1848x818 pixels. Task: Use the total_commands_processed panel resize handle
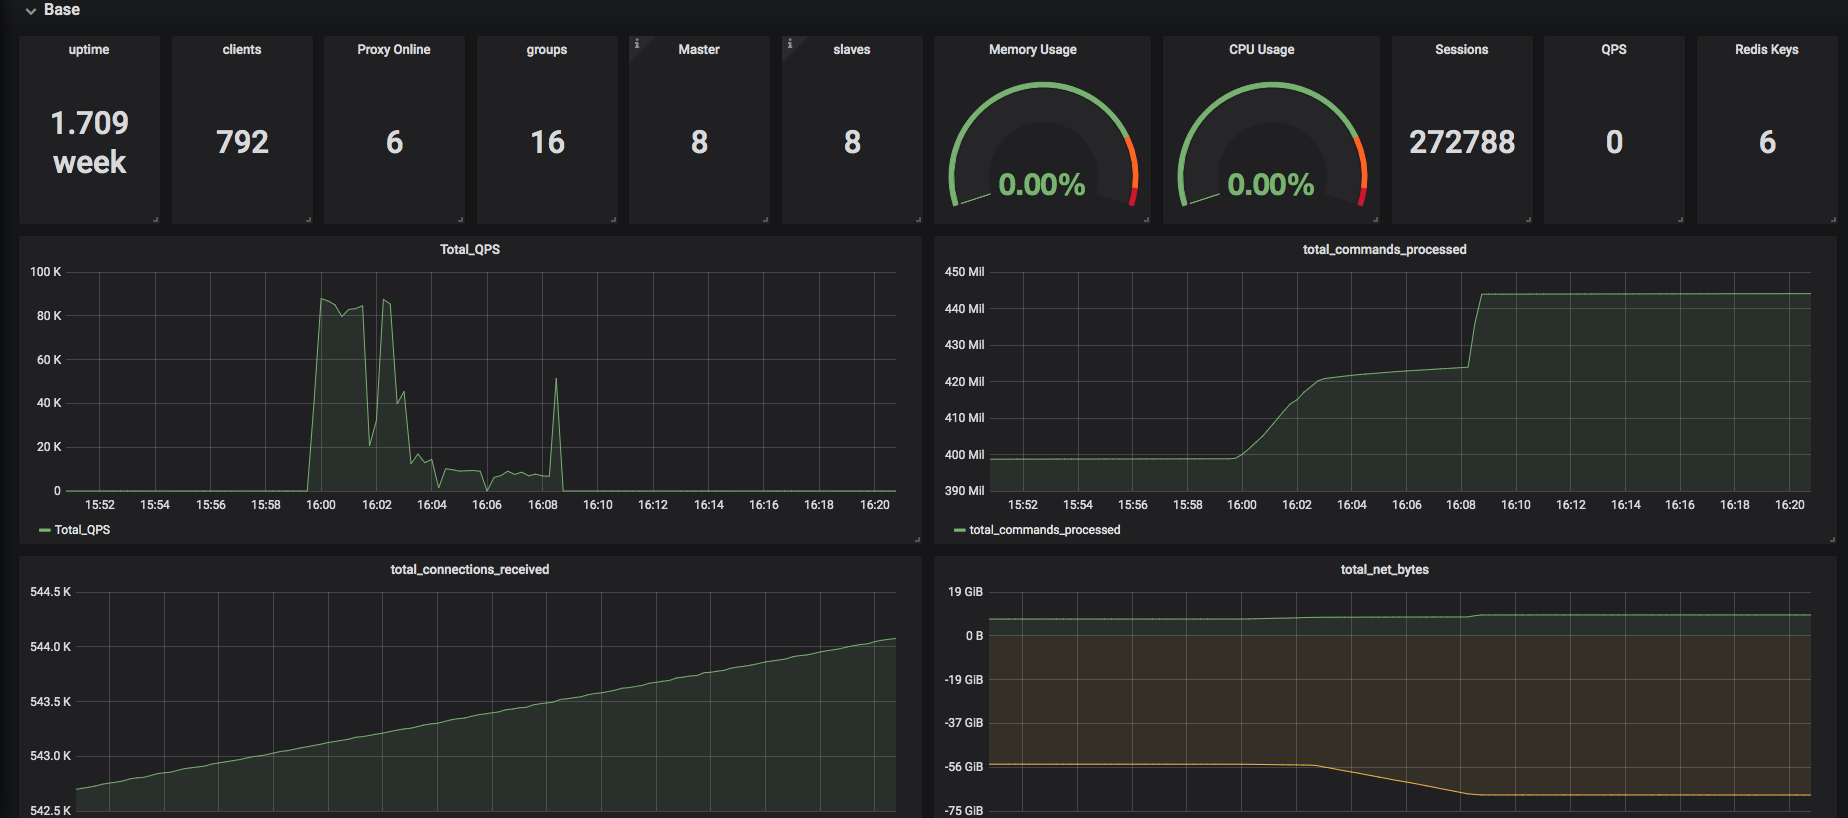click(x=1832, y=539)
